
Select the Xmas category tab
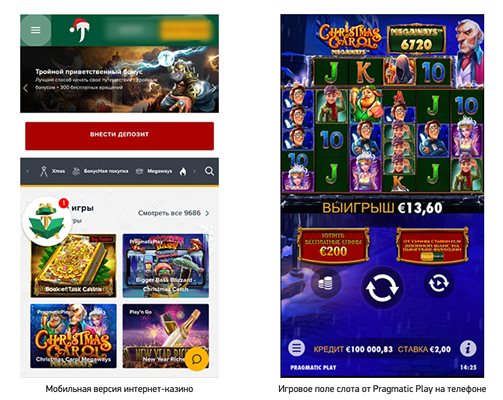[52, 171]
